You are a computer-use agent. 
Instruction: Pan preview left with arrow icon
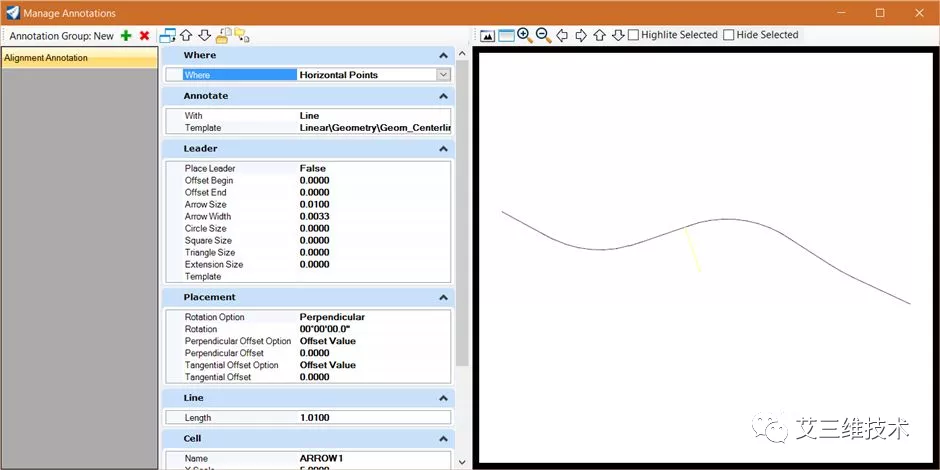coord(562,35)
